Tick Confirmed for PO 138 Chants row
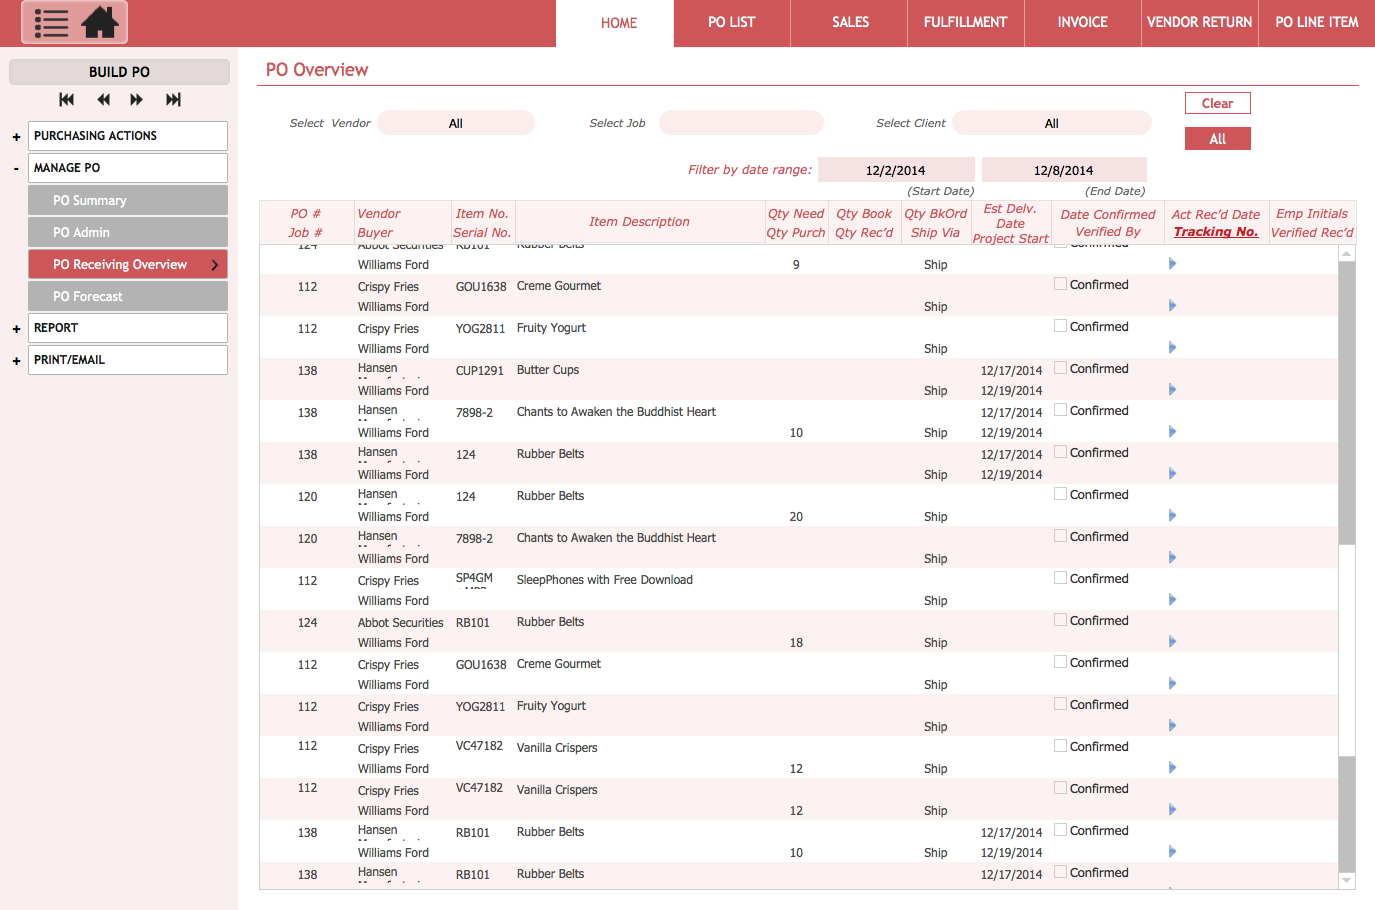1375x910 pixels. click(x=1060, y=410)
